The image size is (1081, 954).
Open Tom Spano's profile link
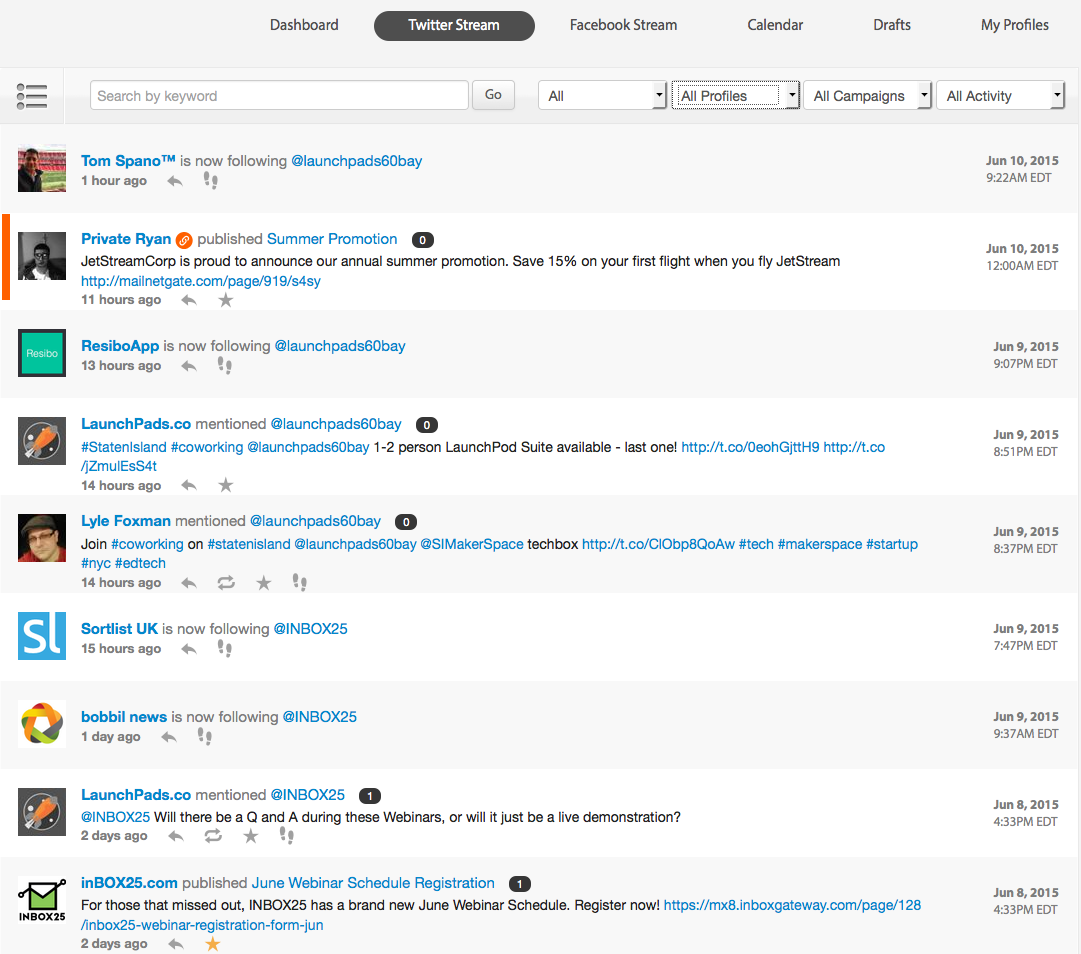pyautogui.click(x=128, y=161)
